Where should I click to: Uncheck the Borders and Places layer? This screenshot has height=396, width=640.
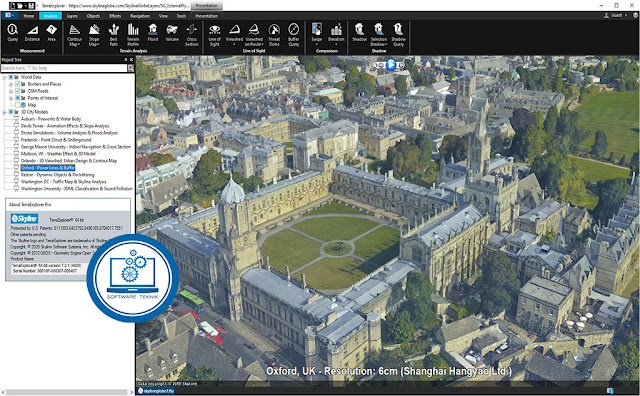tap(18, 84)
